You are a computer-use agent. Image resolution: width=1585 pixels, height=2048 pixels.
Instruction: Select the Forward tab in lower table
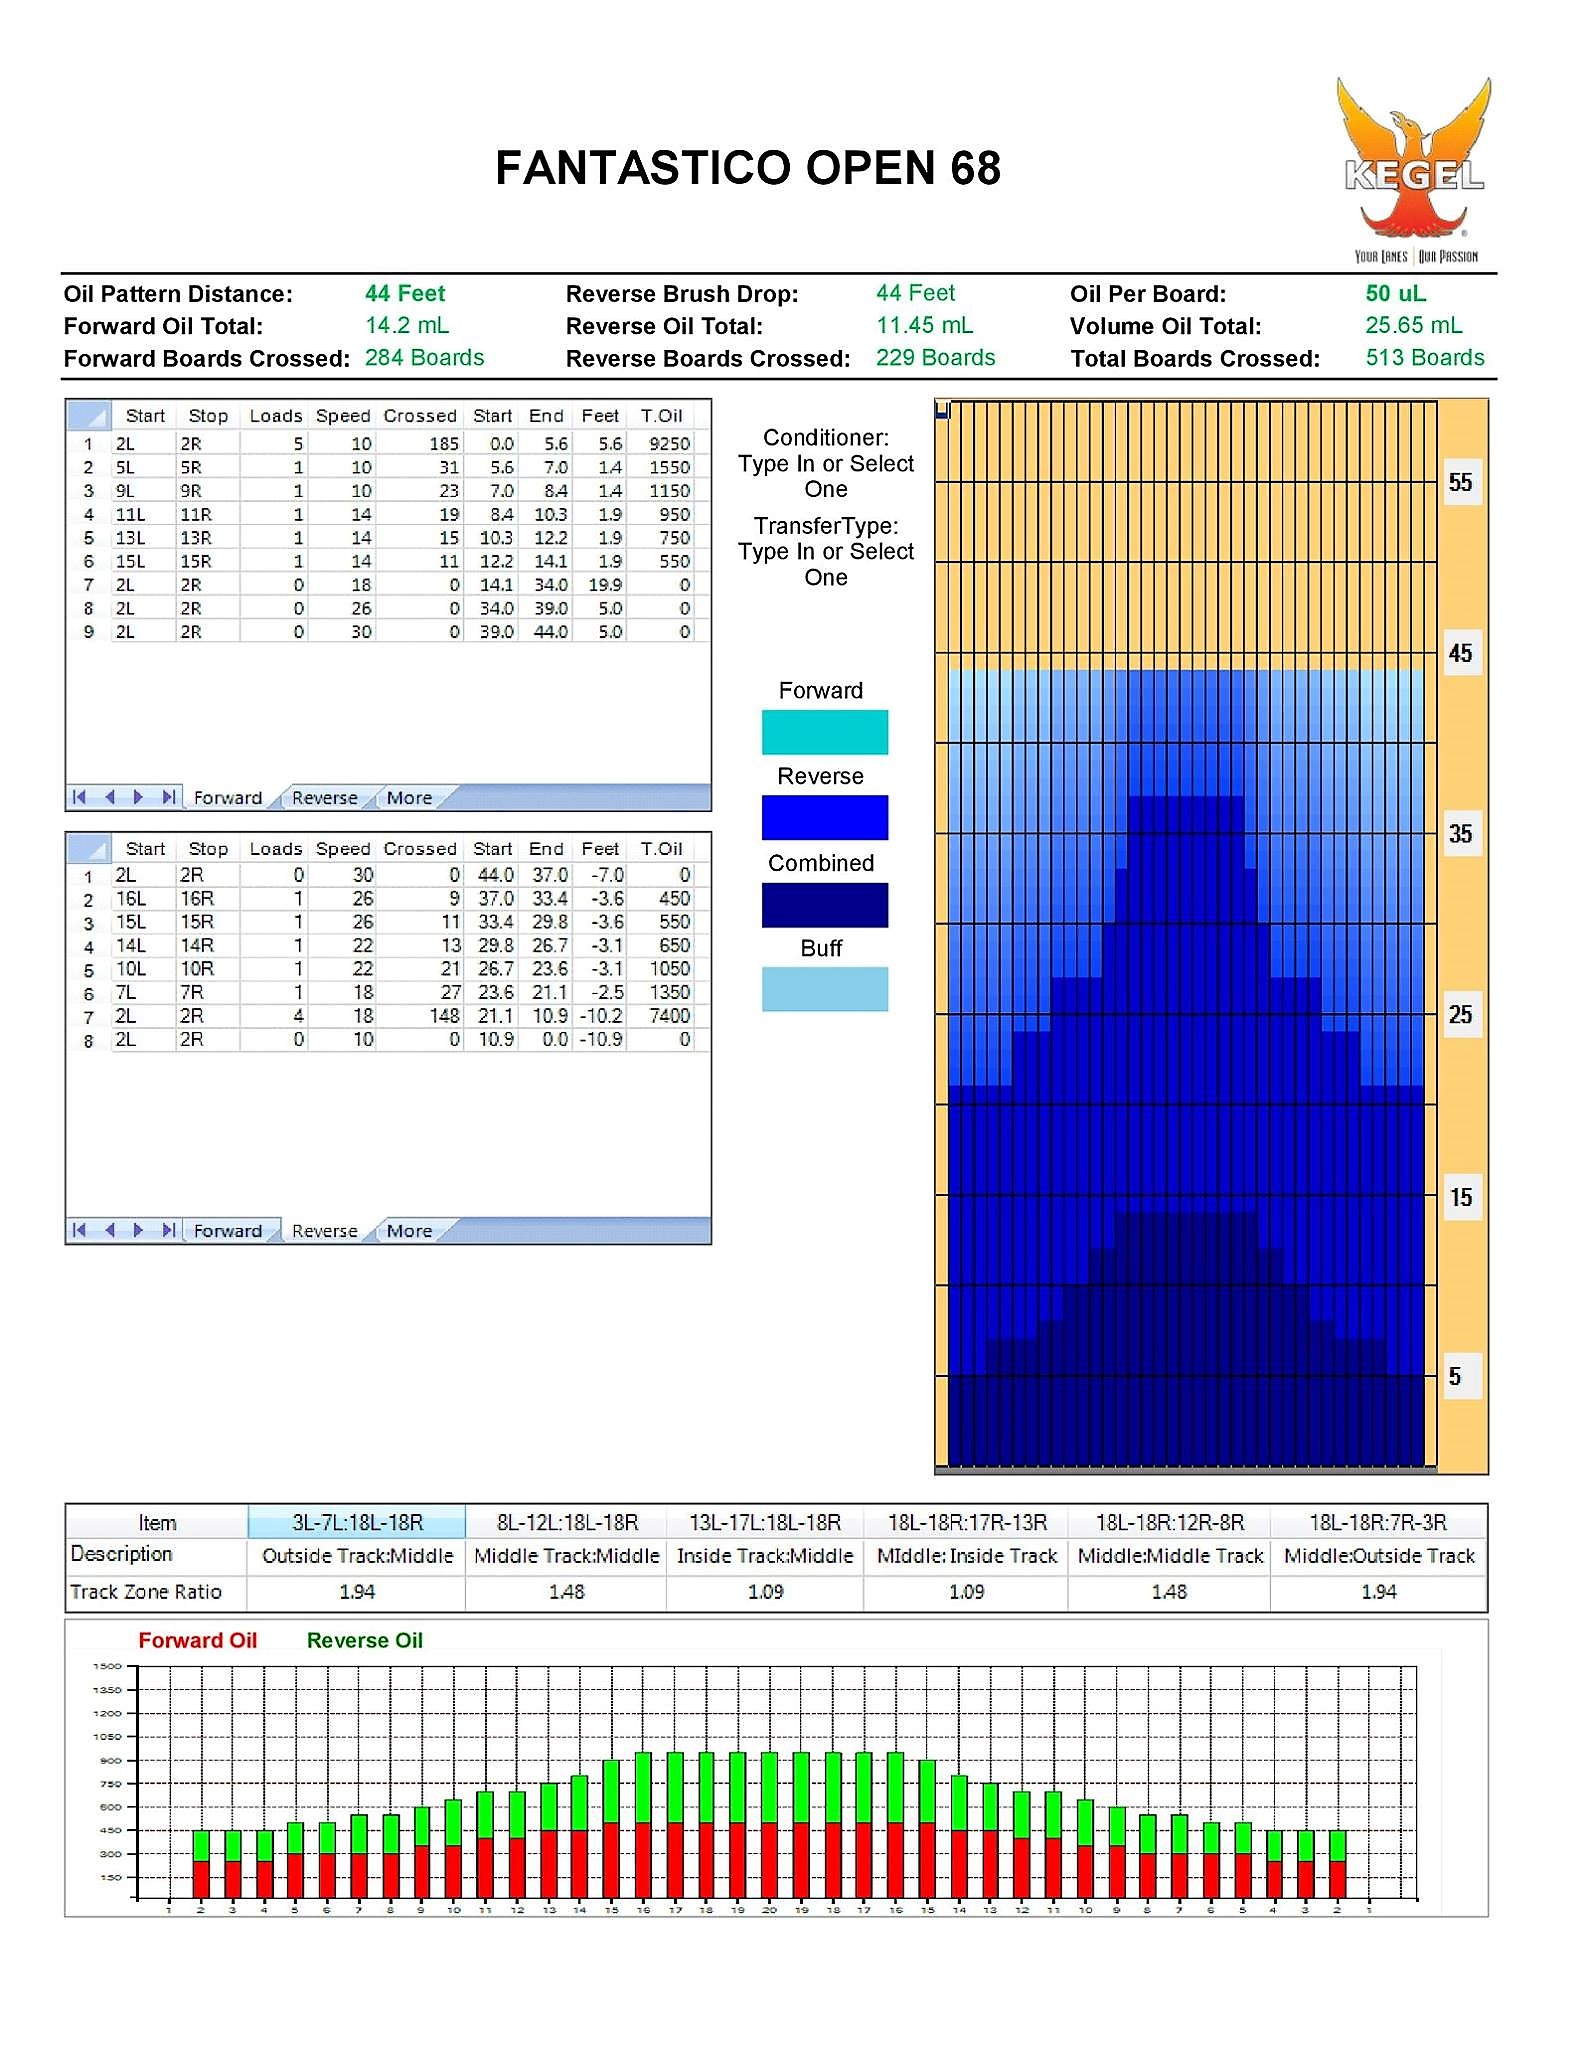(227, 1231)
